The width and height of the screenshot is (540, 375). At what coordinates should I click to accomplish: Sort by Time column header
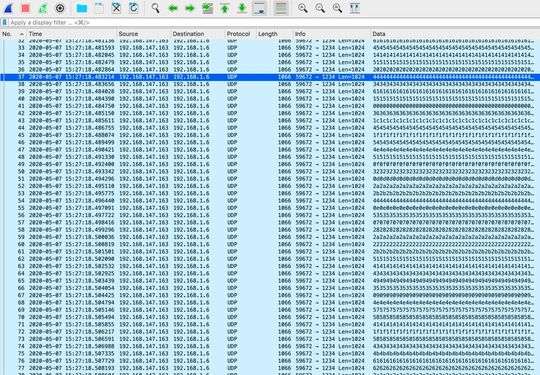pos(72,34)
